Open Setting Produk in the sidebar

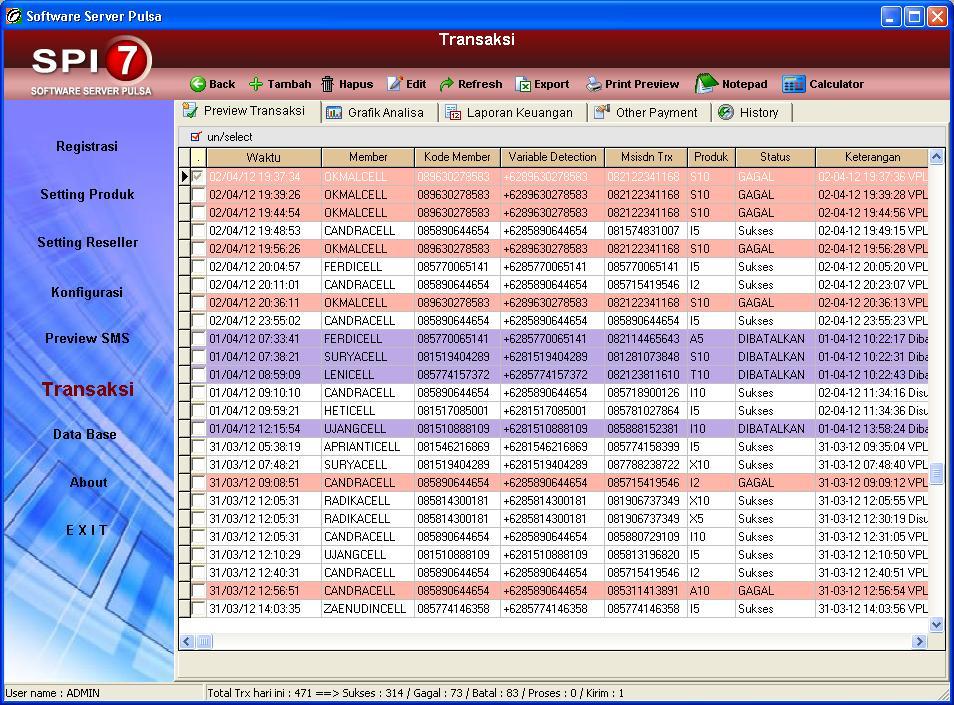coord(87,194)
